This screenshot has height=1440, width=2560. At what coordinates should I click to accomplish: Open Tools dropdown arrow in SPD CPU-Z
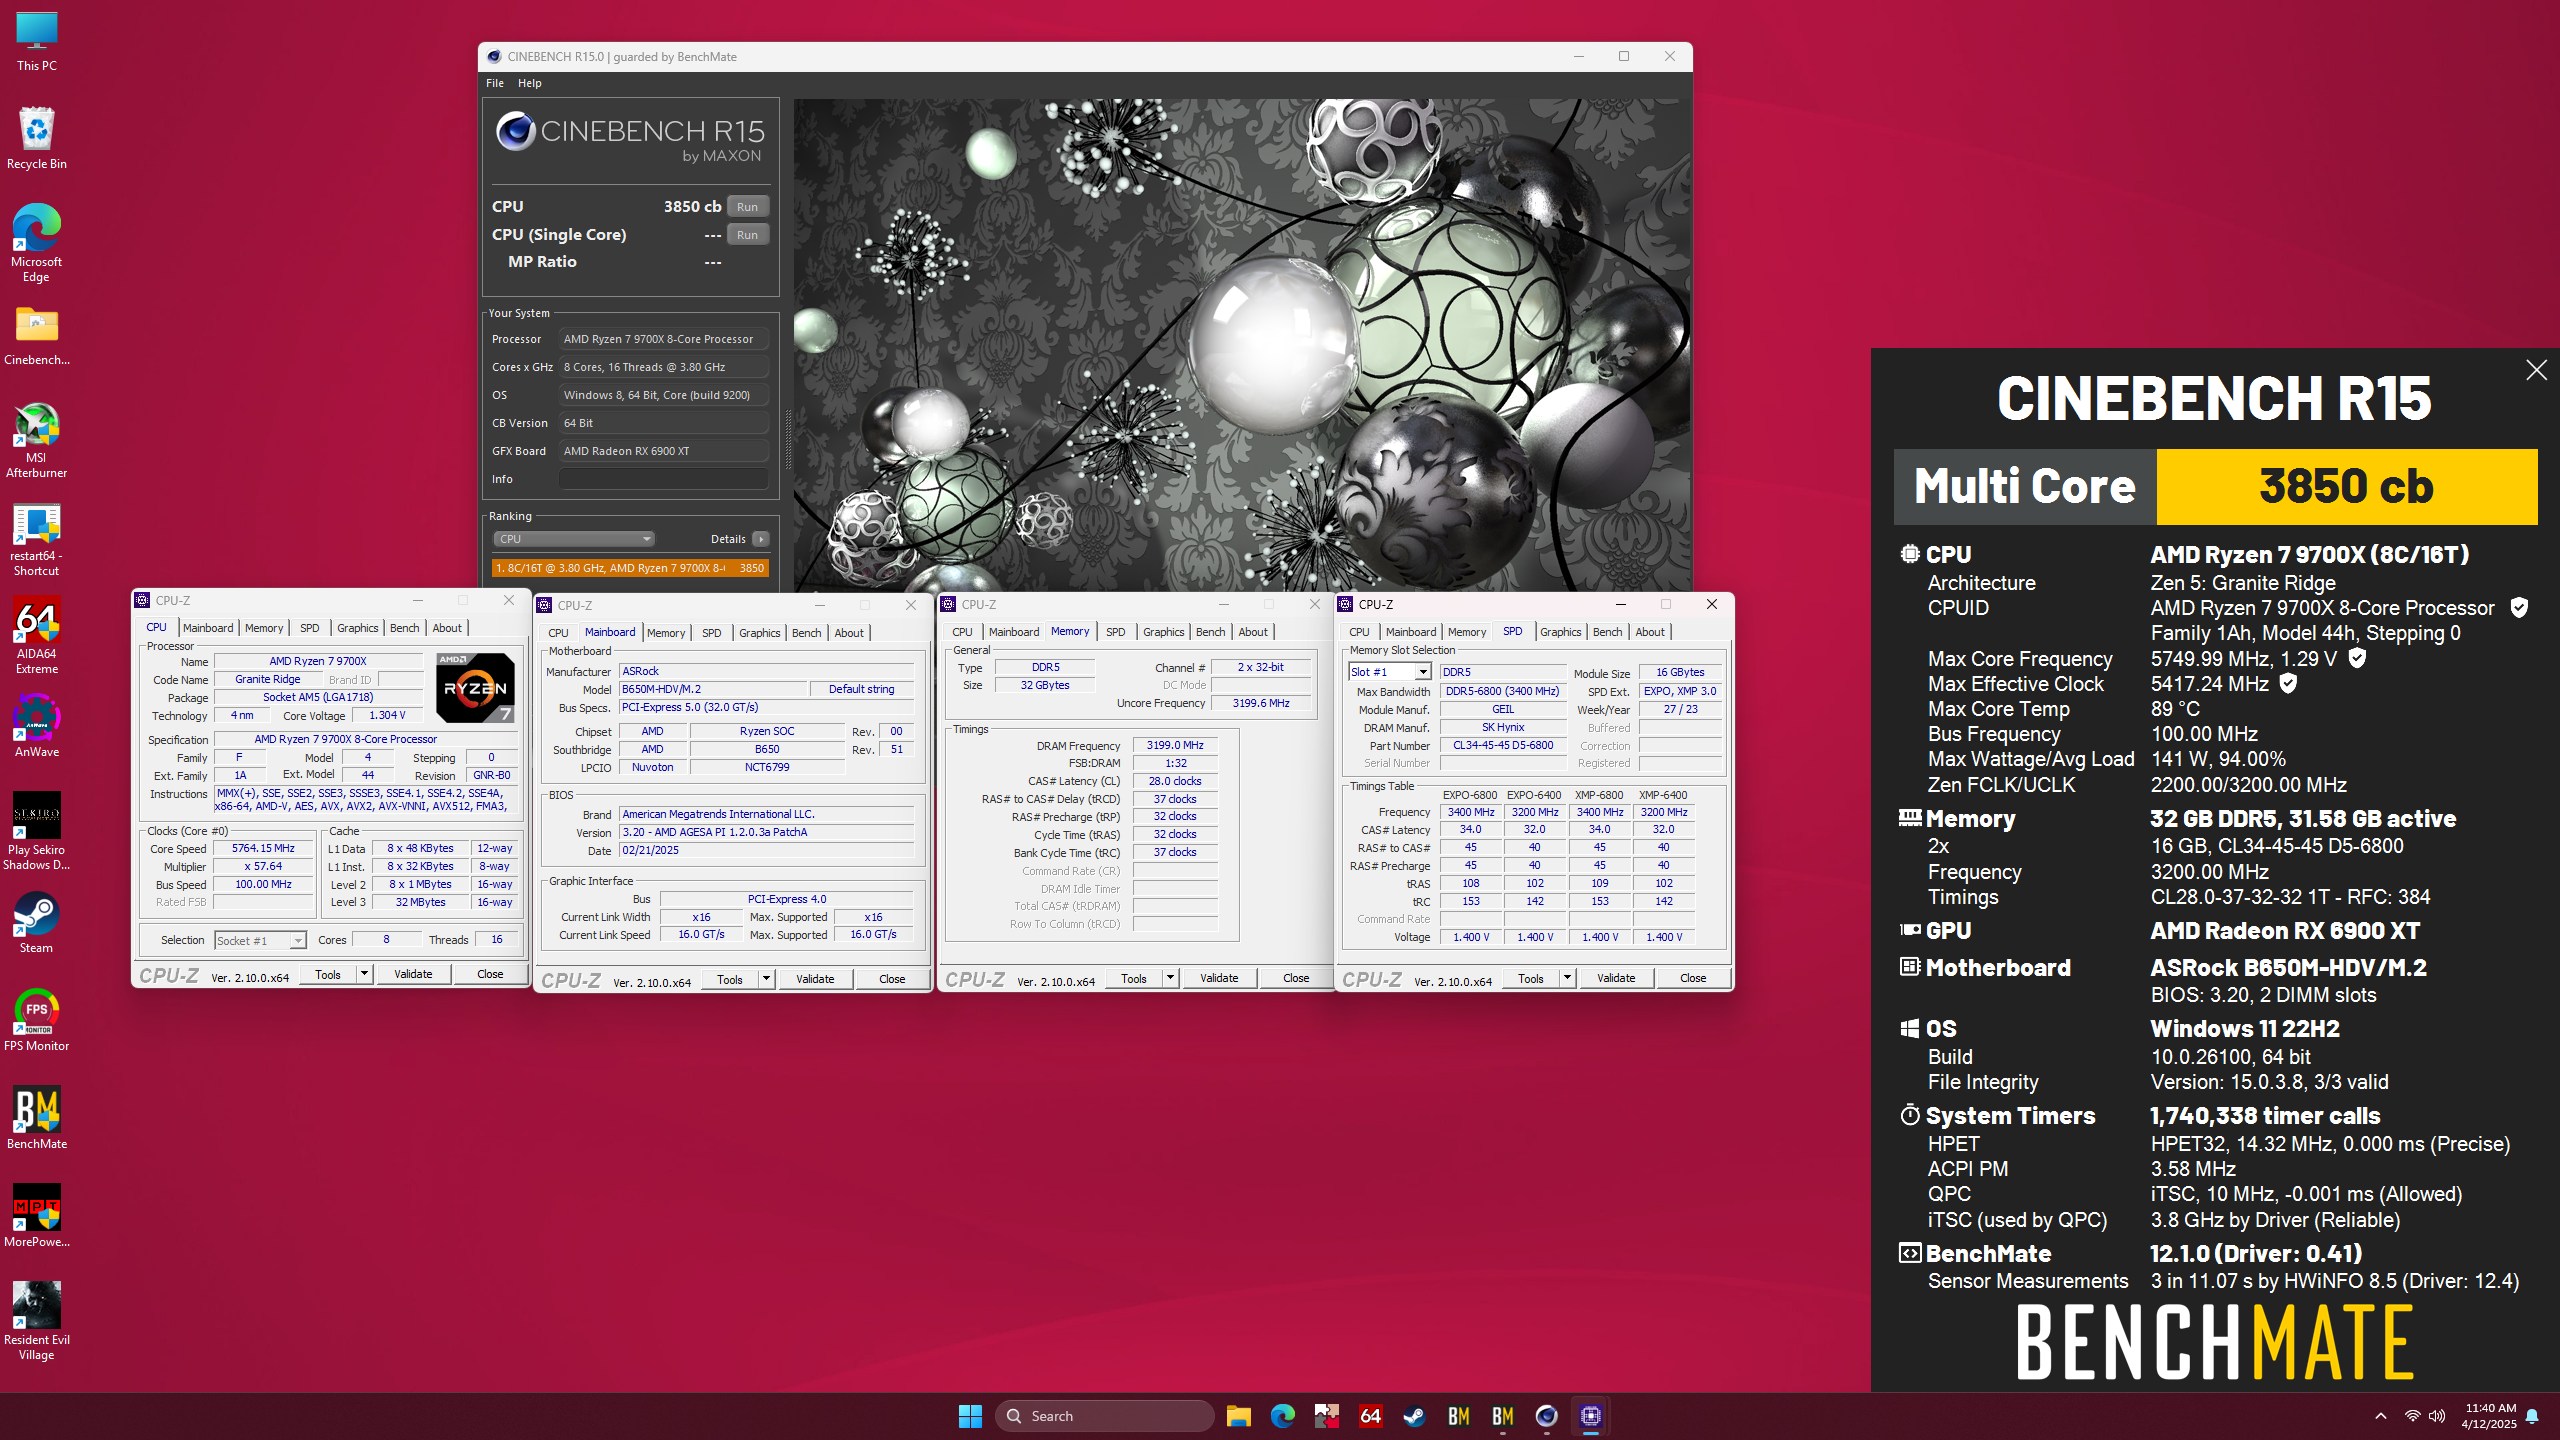click(x=1567, y=978)
